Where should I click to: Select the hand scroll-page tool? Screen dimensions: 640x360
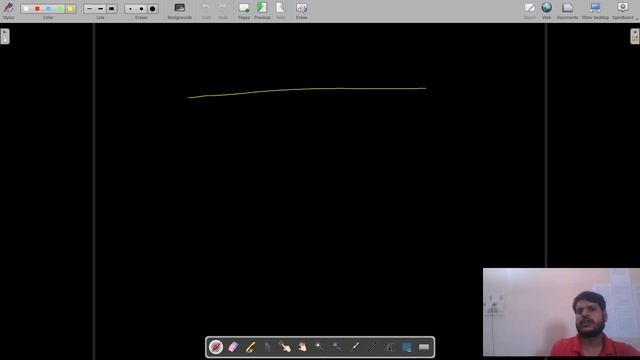302,347
